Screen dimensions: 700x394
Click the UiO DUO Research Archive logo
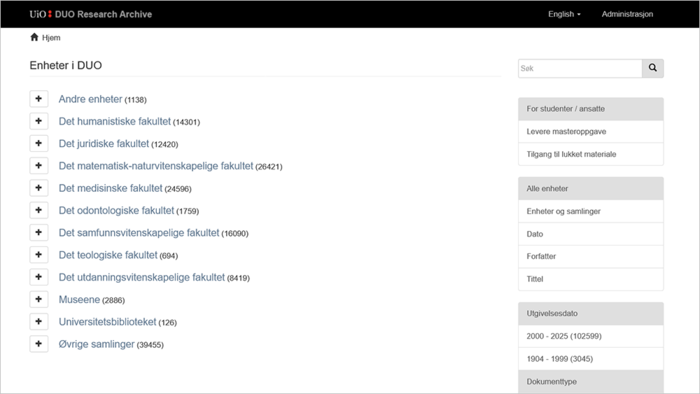point(91,14)
